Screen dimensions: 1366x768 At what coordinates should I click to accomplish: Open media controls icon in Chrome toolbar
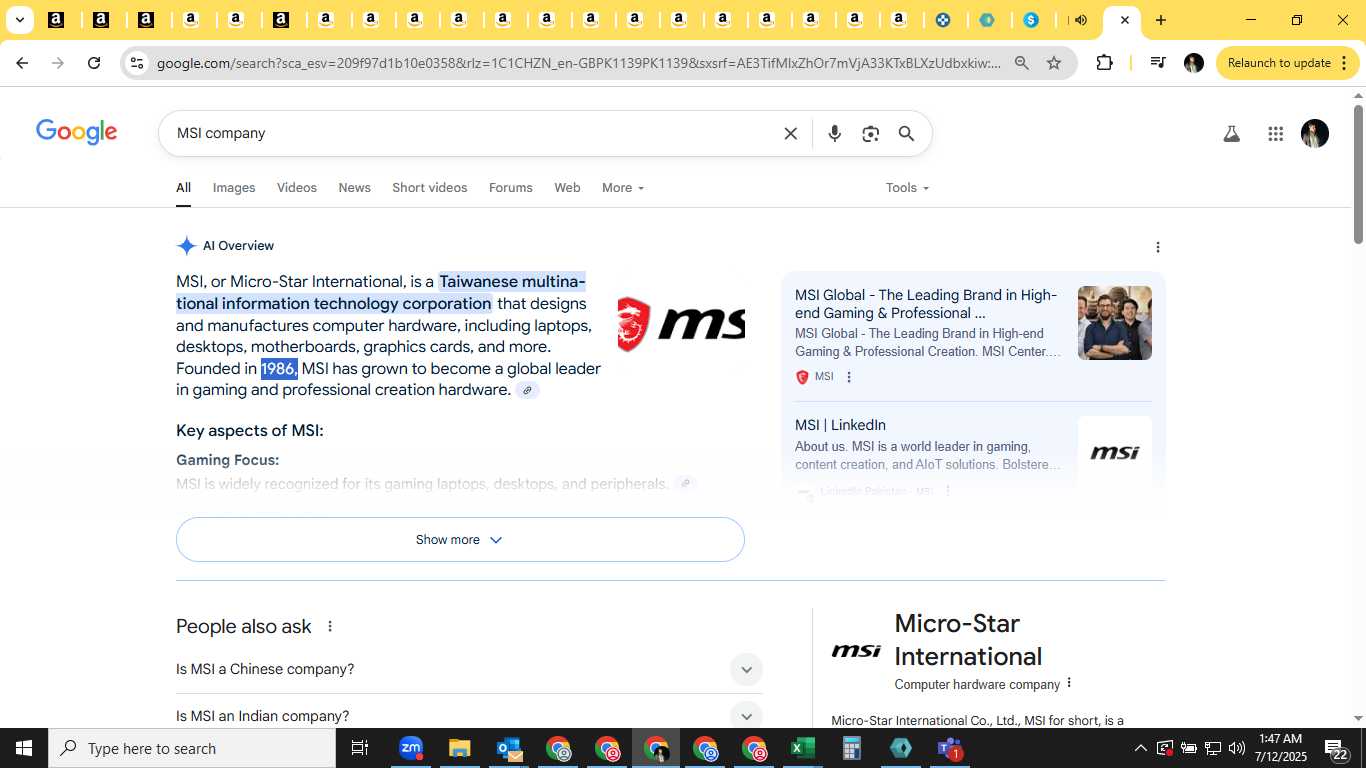1158,63
